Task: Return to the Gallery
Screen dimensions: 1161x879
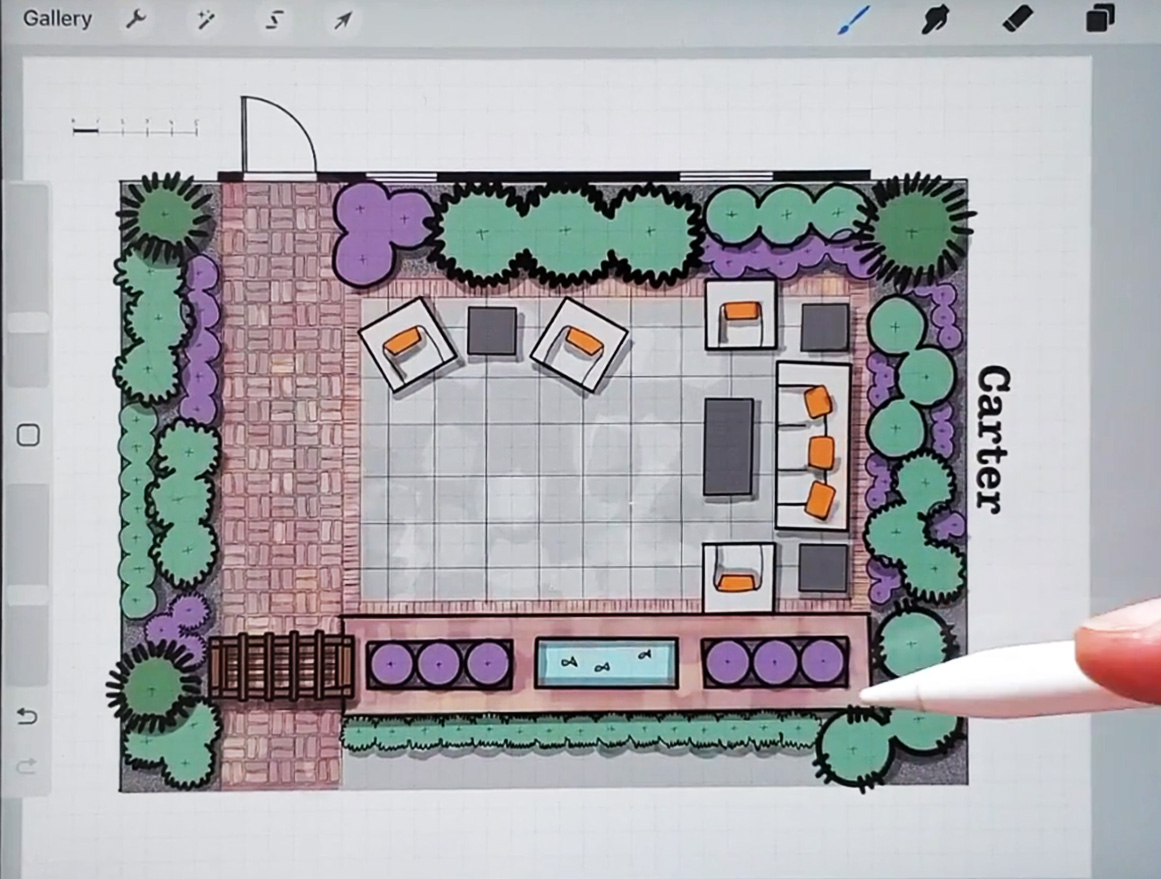Action: (57, 19)
